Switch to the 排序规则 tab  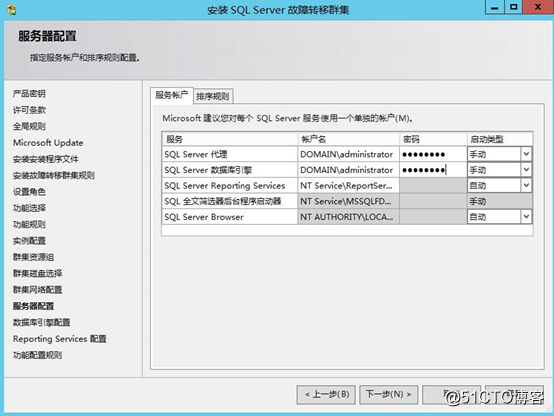(x=213, y=96)
